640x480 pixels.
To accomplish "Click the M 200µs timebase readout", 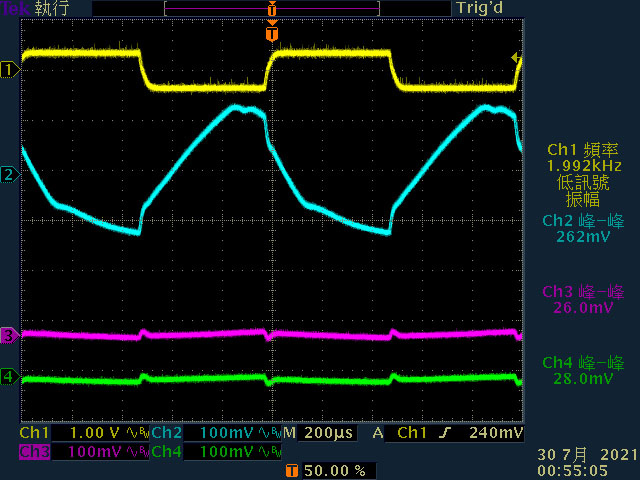I will pos(318,433).
